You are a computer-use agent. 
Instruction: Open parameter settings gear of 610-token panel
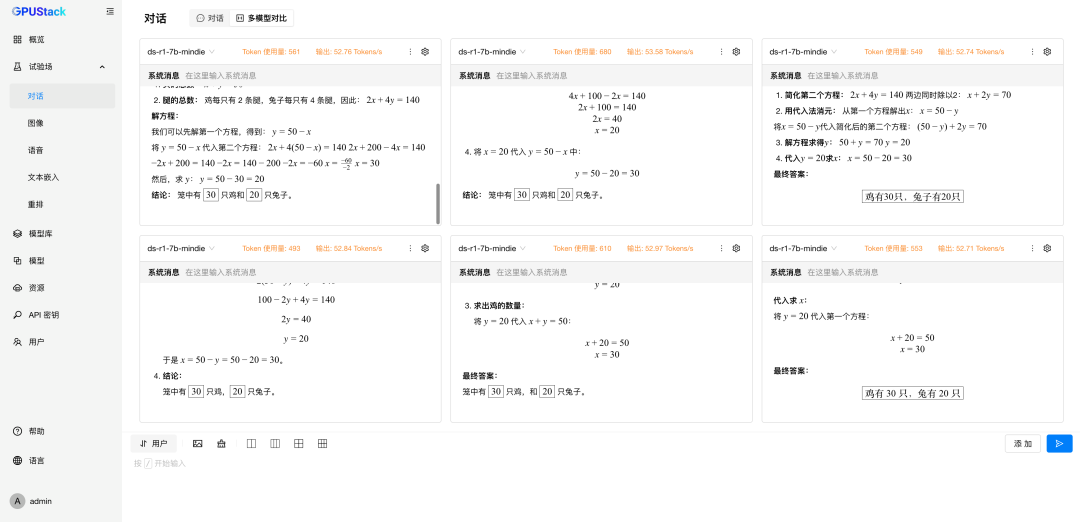pos(736,248)
